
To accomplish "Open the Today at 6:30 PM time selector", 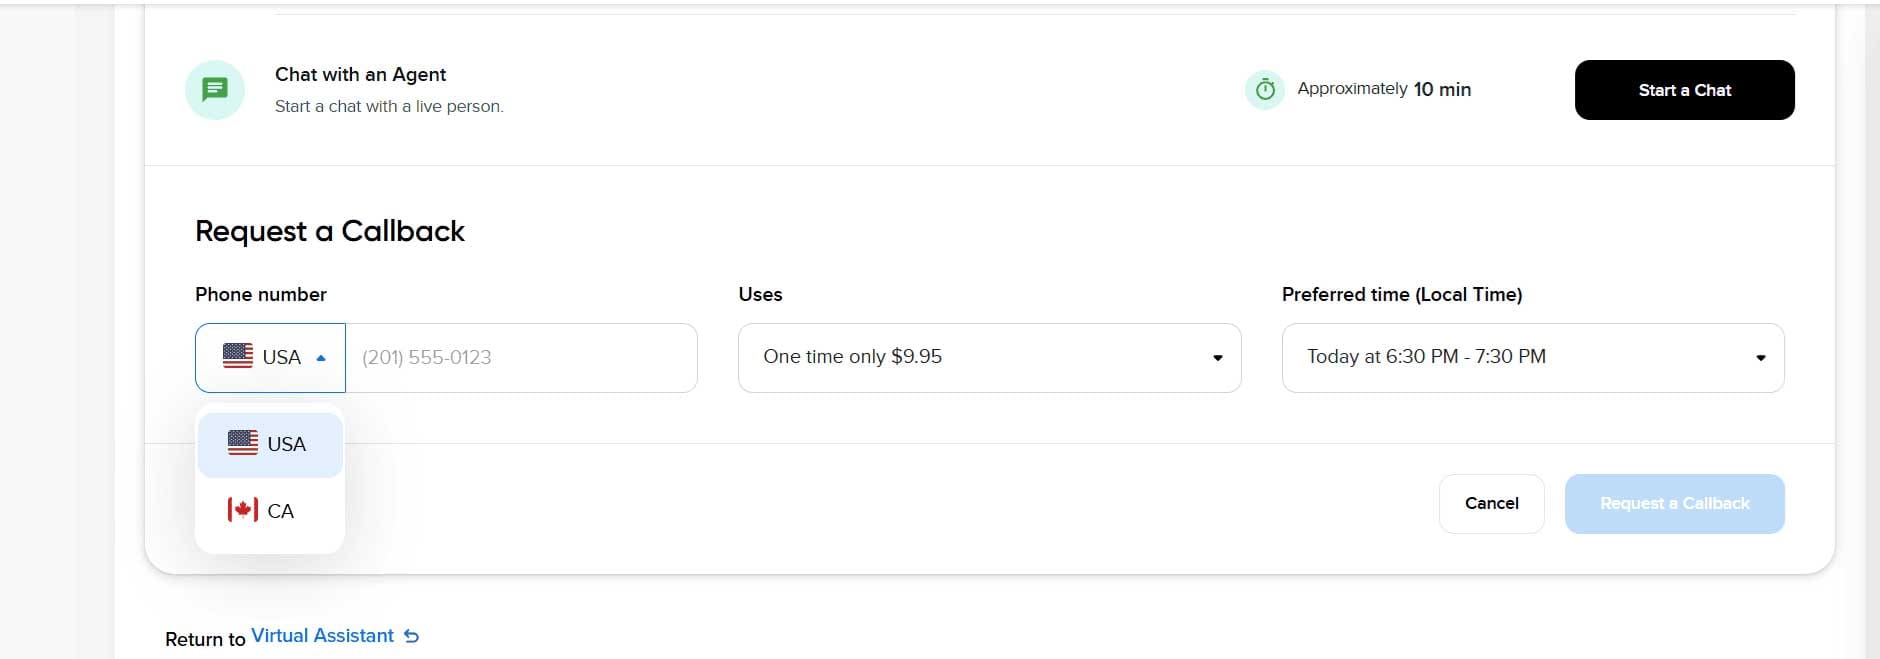I will (x=1533, y=358).
